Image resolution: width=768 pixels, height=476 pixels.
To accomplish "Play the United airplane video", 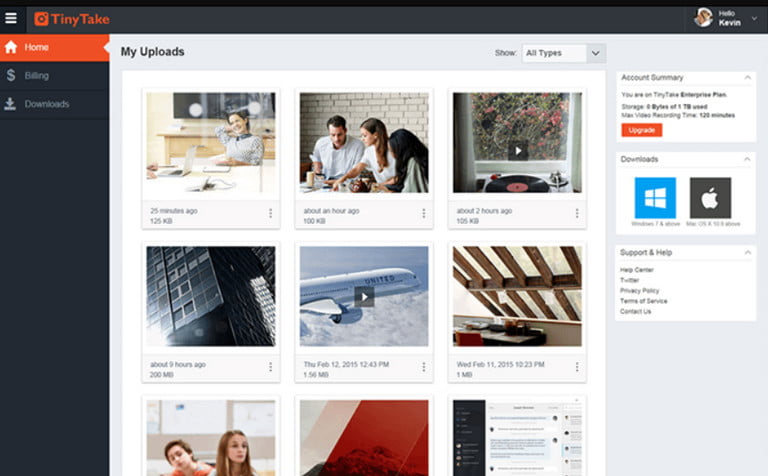I will tap(364, 296).
